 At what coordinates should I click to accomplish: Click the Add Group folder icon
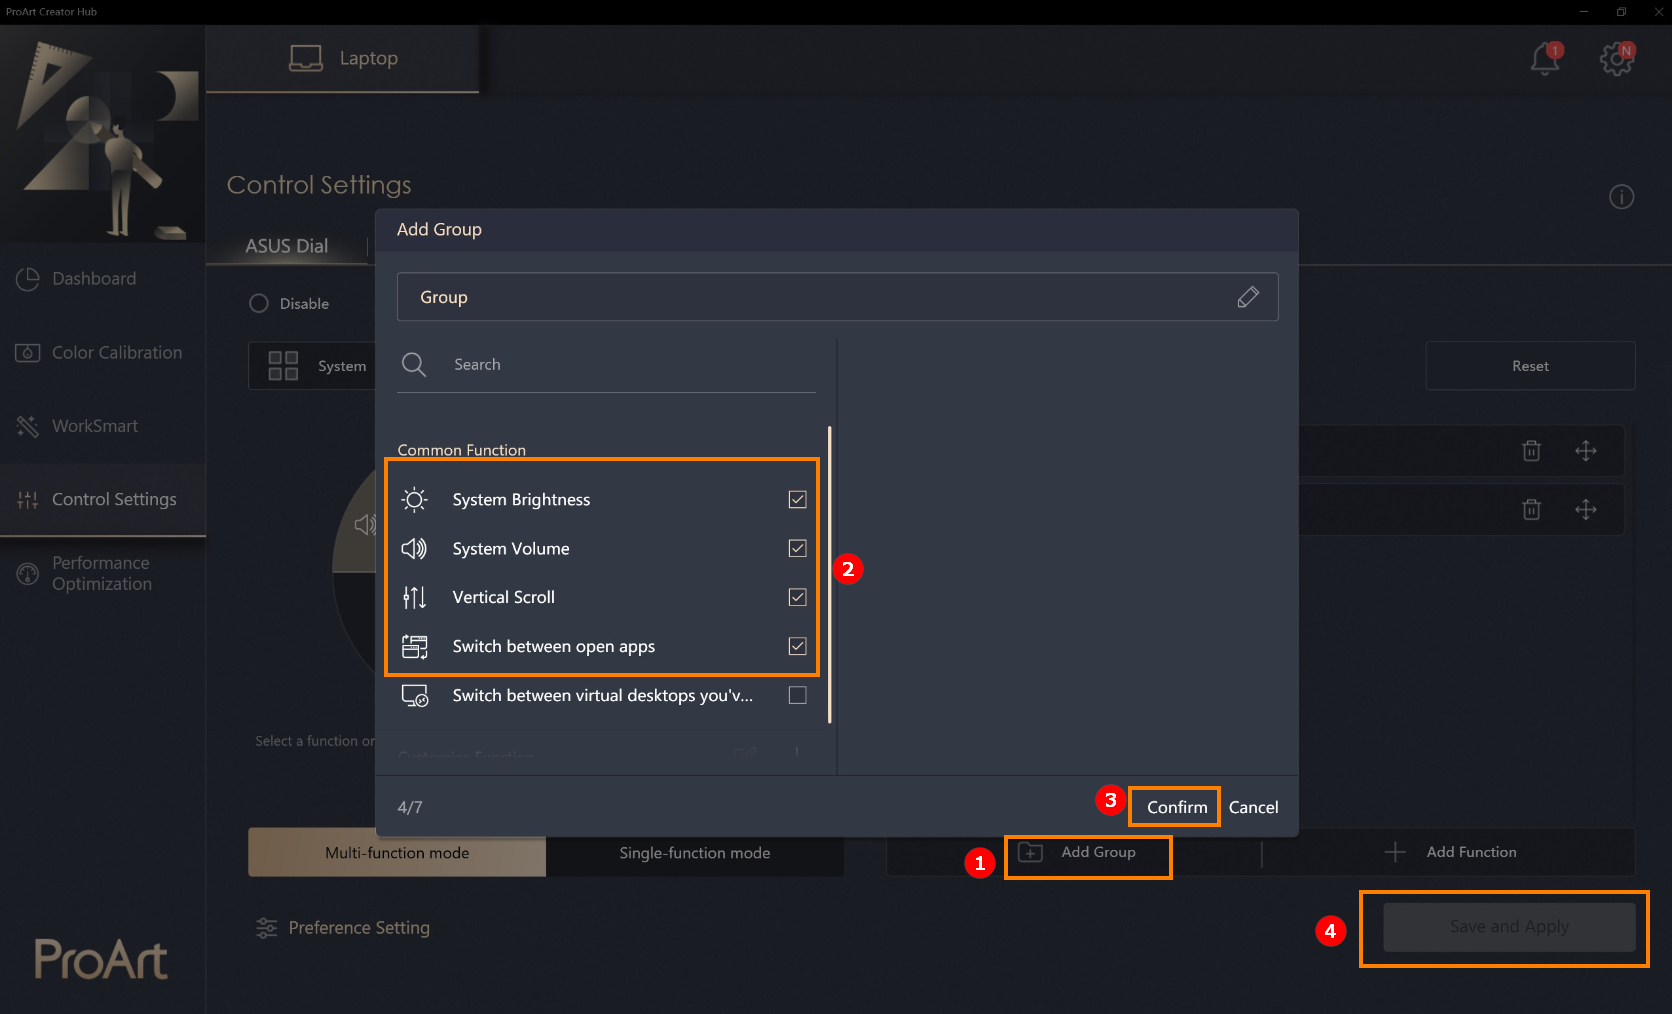pos(1030,852)
